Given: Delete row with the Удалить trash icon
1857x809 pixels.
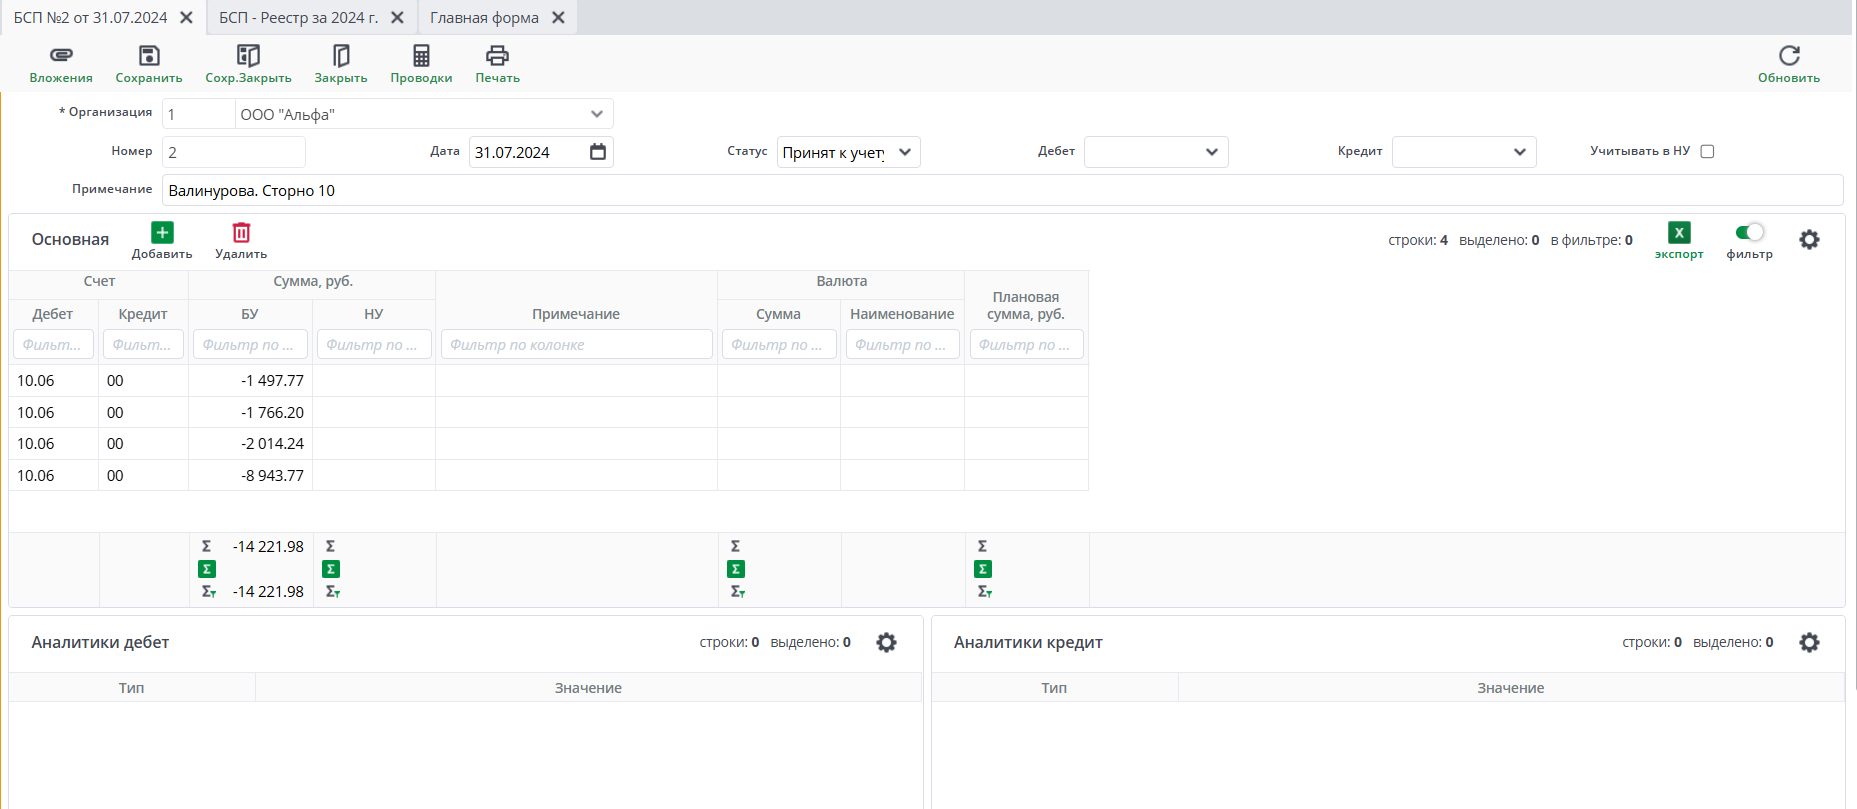Looking at the screenshot, I should 241,233.
